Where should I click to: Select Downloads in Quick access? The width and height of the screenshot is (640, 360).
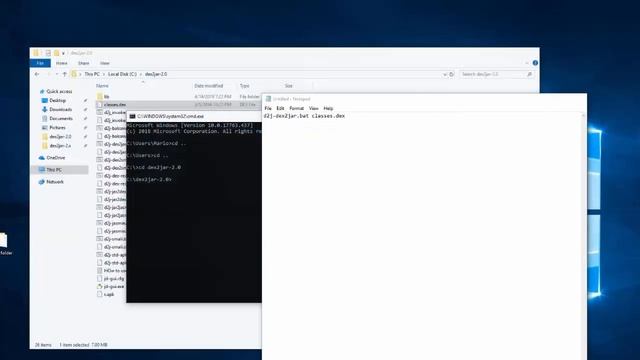tap(61, 109)
